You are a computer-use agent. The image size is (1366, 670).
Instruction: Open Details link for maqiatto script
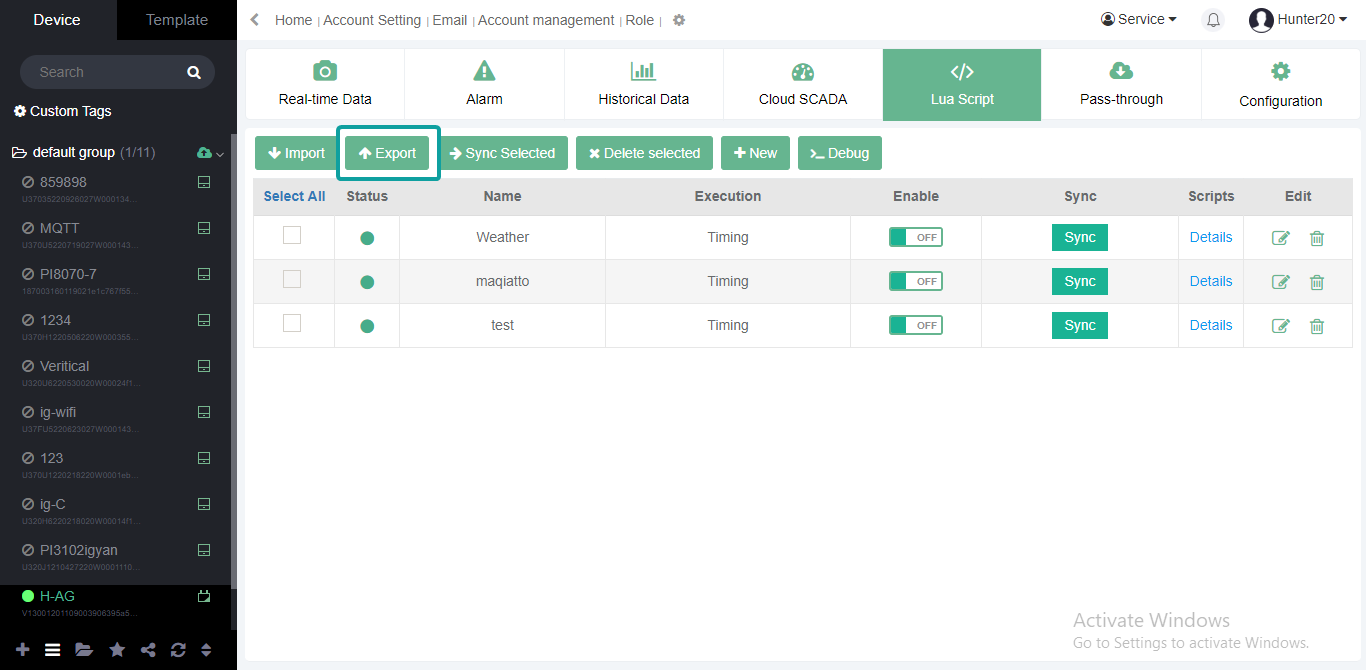[x=1210, y=281]
